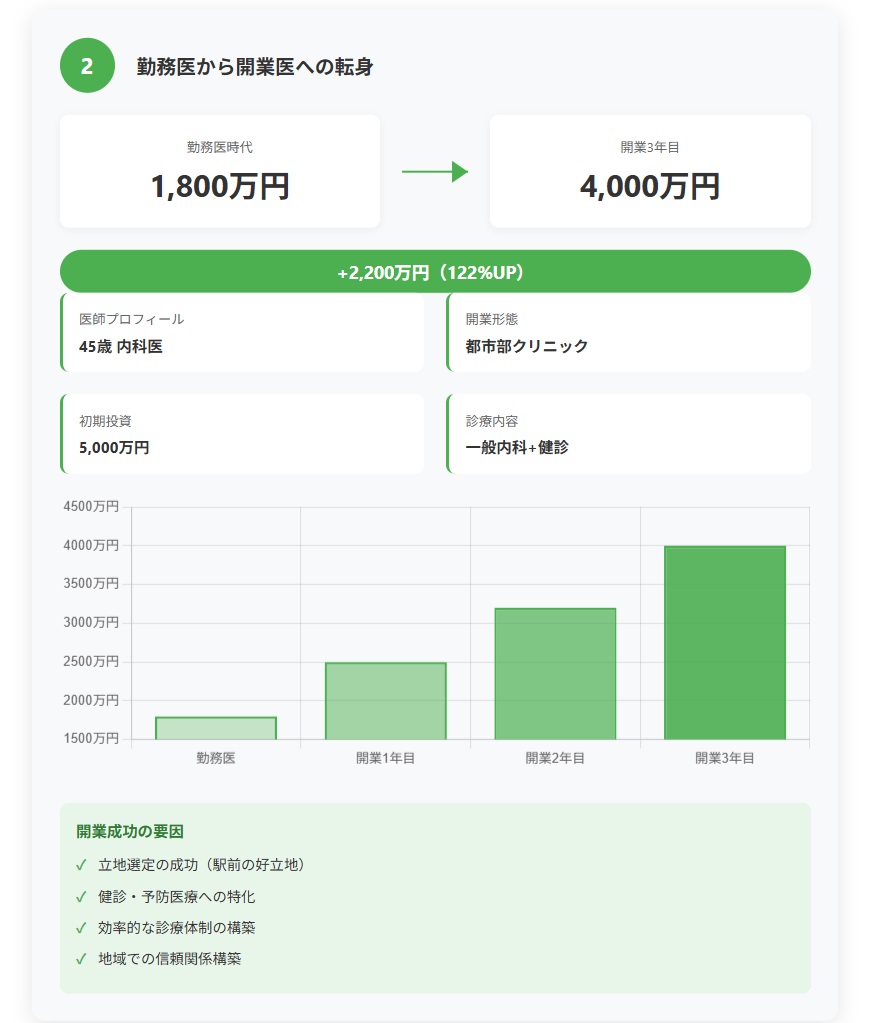
Task: Click the checkmark beside 地域での信頼関係構築
Action: click(x=81, y=958)
